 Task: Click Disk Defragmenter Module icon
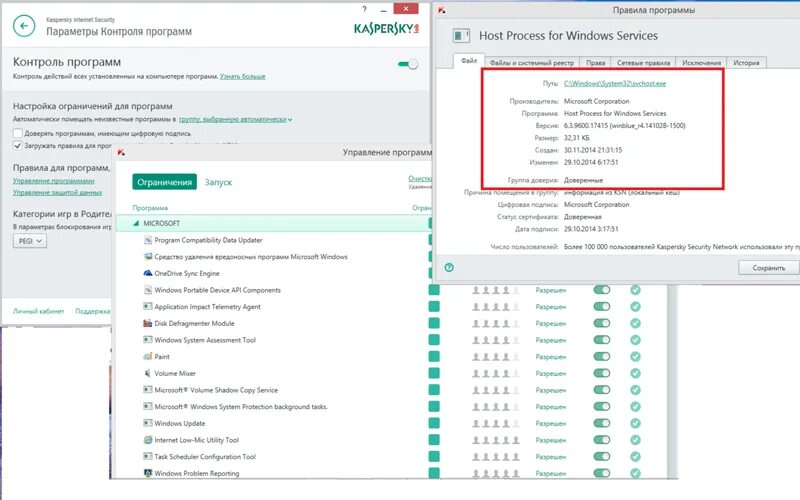[148, 323]
